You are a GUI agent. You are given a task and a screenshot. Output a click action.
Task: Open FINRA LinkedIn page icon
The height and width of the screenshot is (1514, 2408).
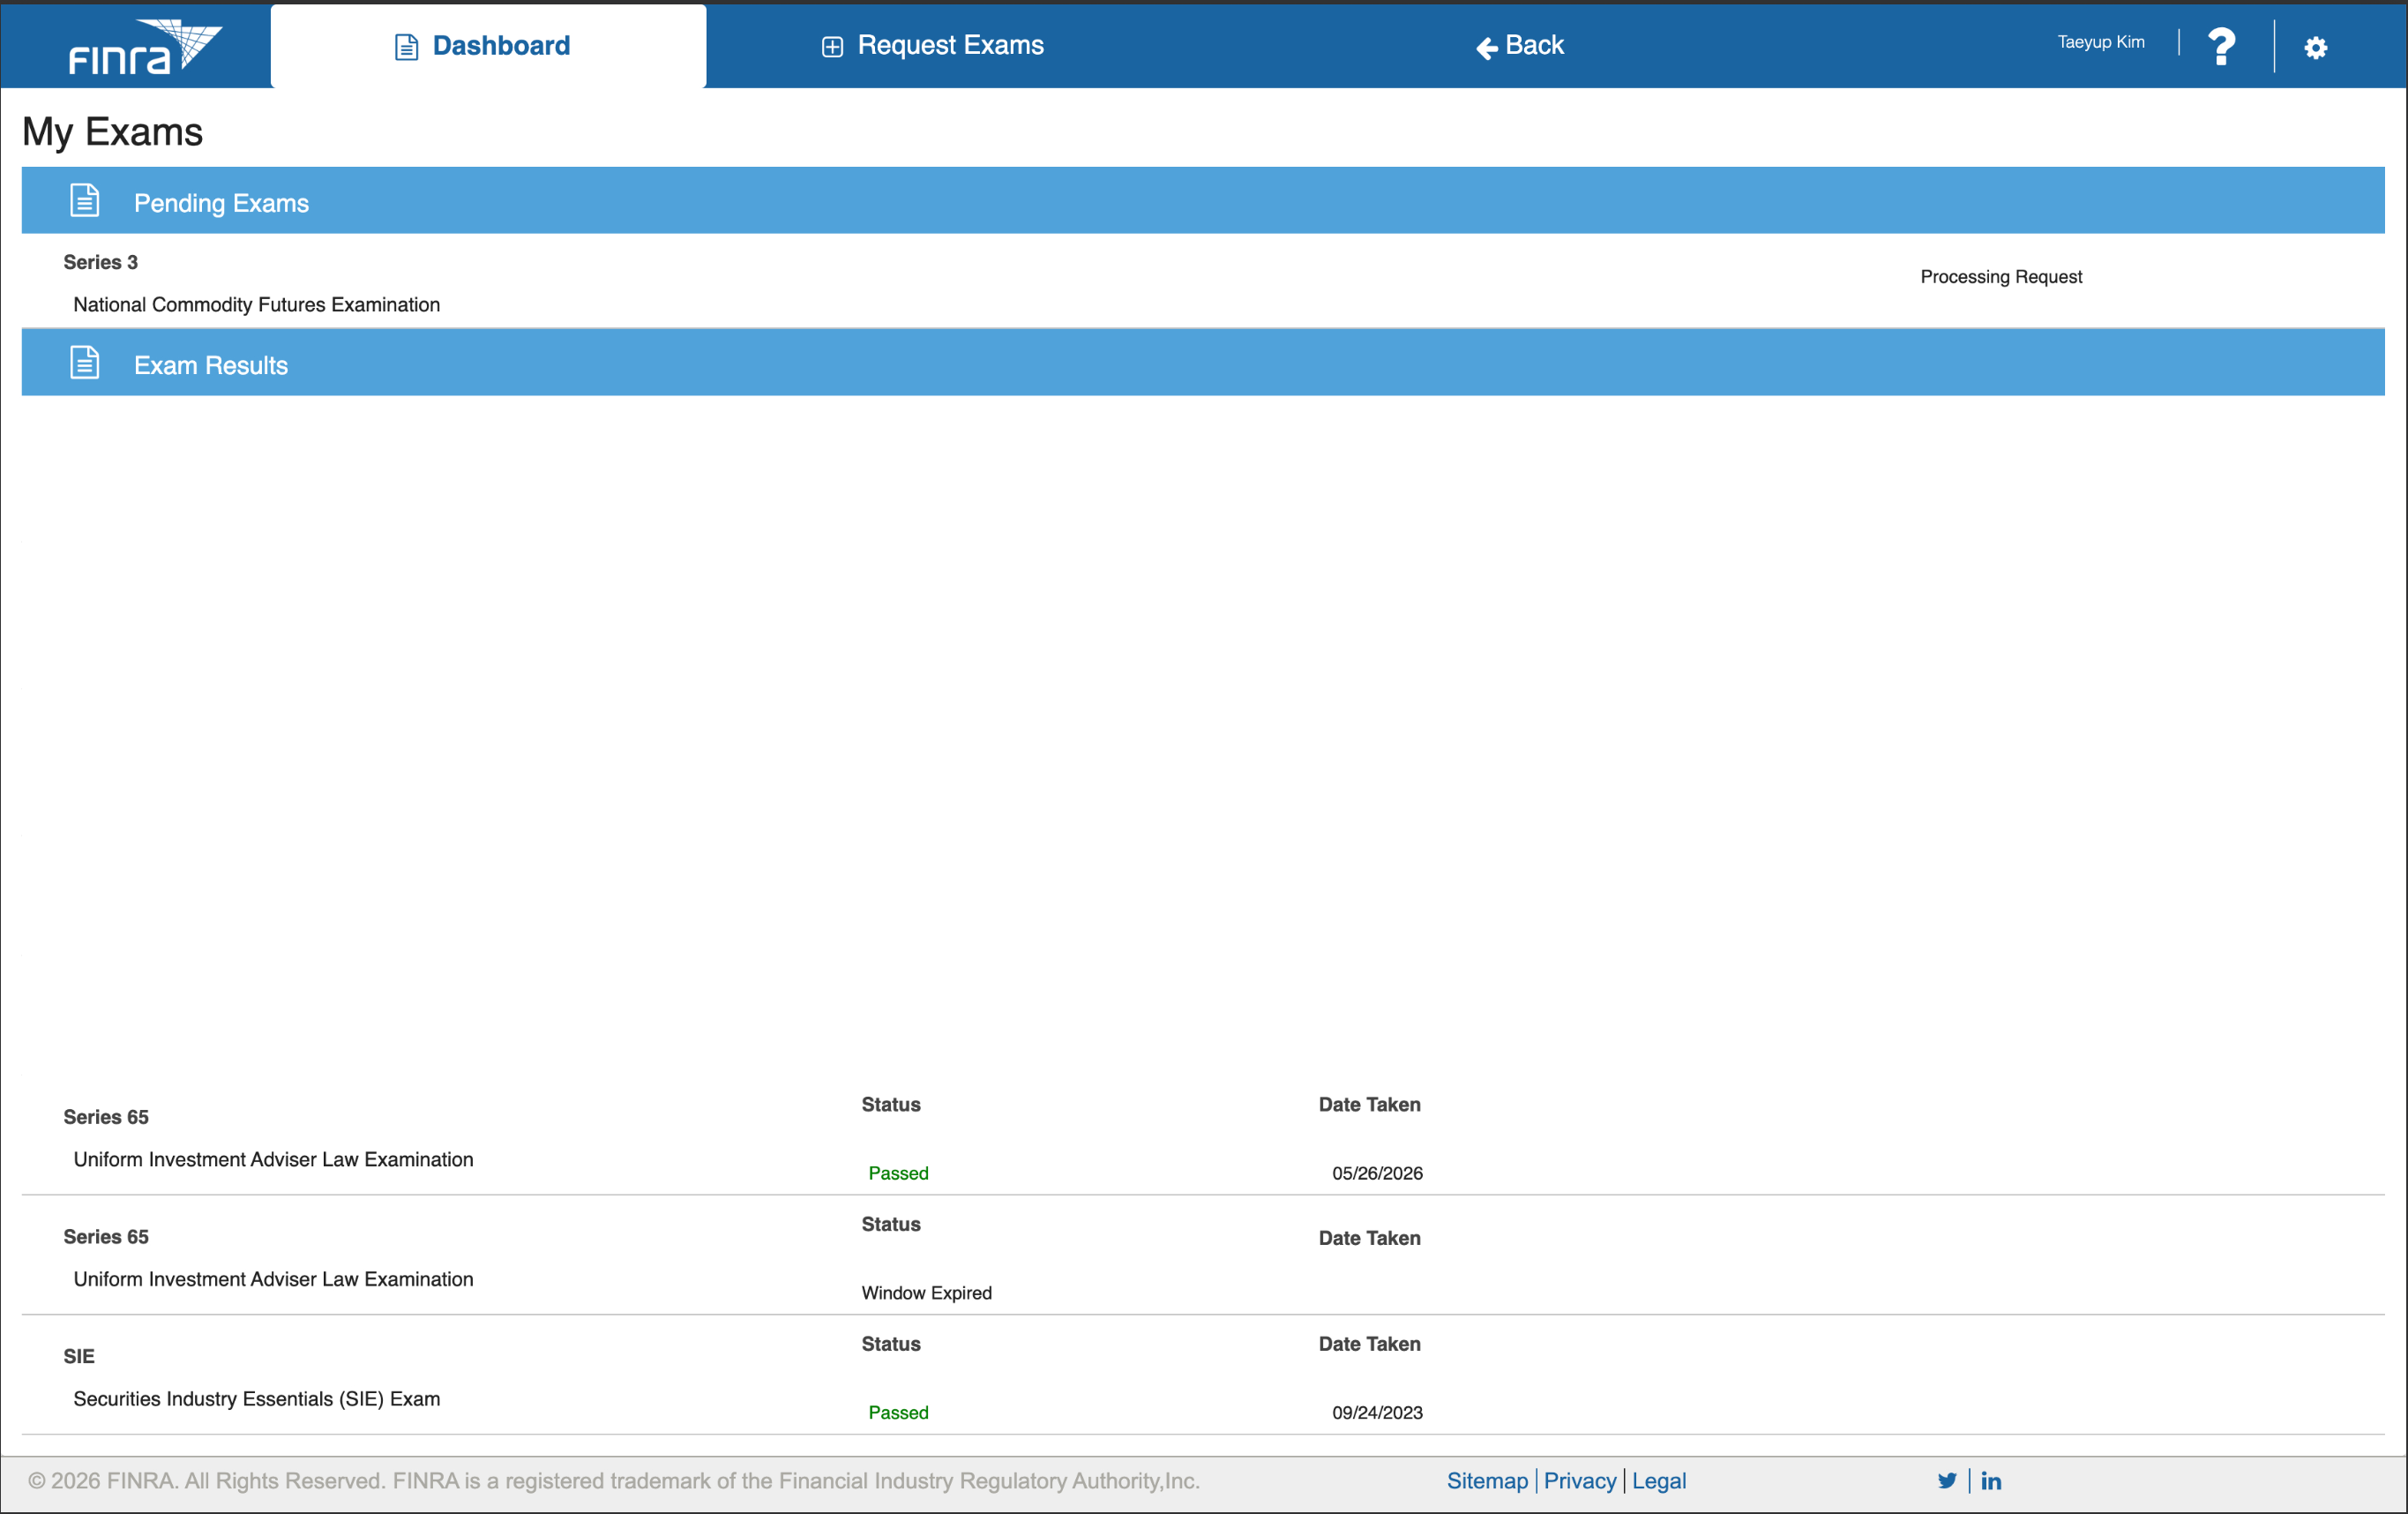[x=1991, y=1481]
